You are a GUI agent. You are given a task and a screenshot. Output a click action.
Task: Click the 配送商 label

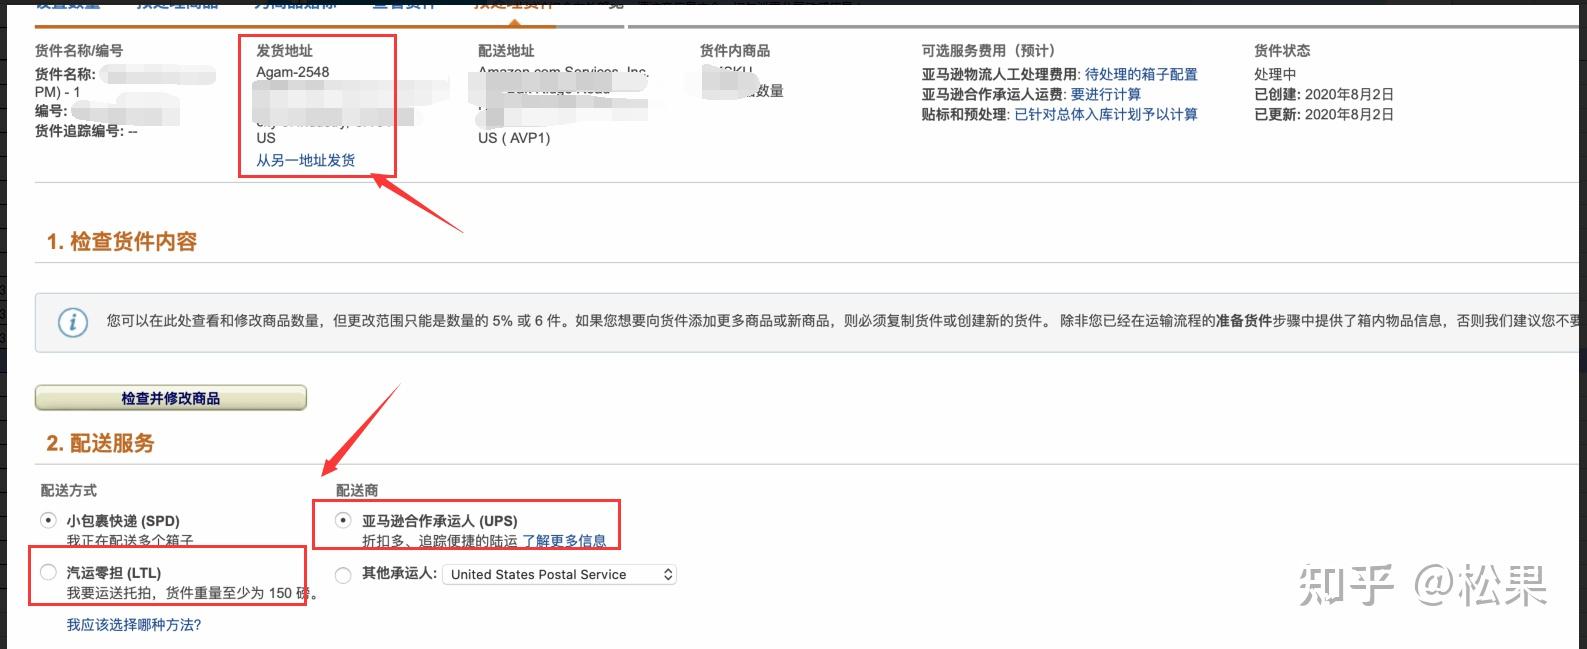click(357, 490)
